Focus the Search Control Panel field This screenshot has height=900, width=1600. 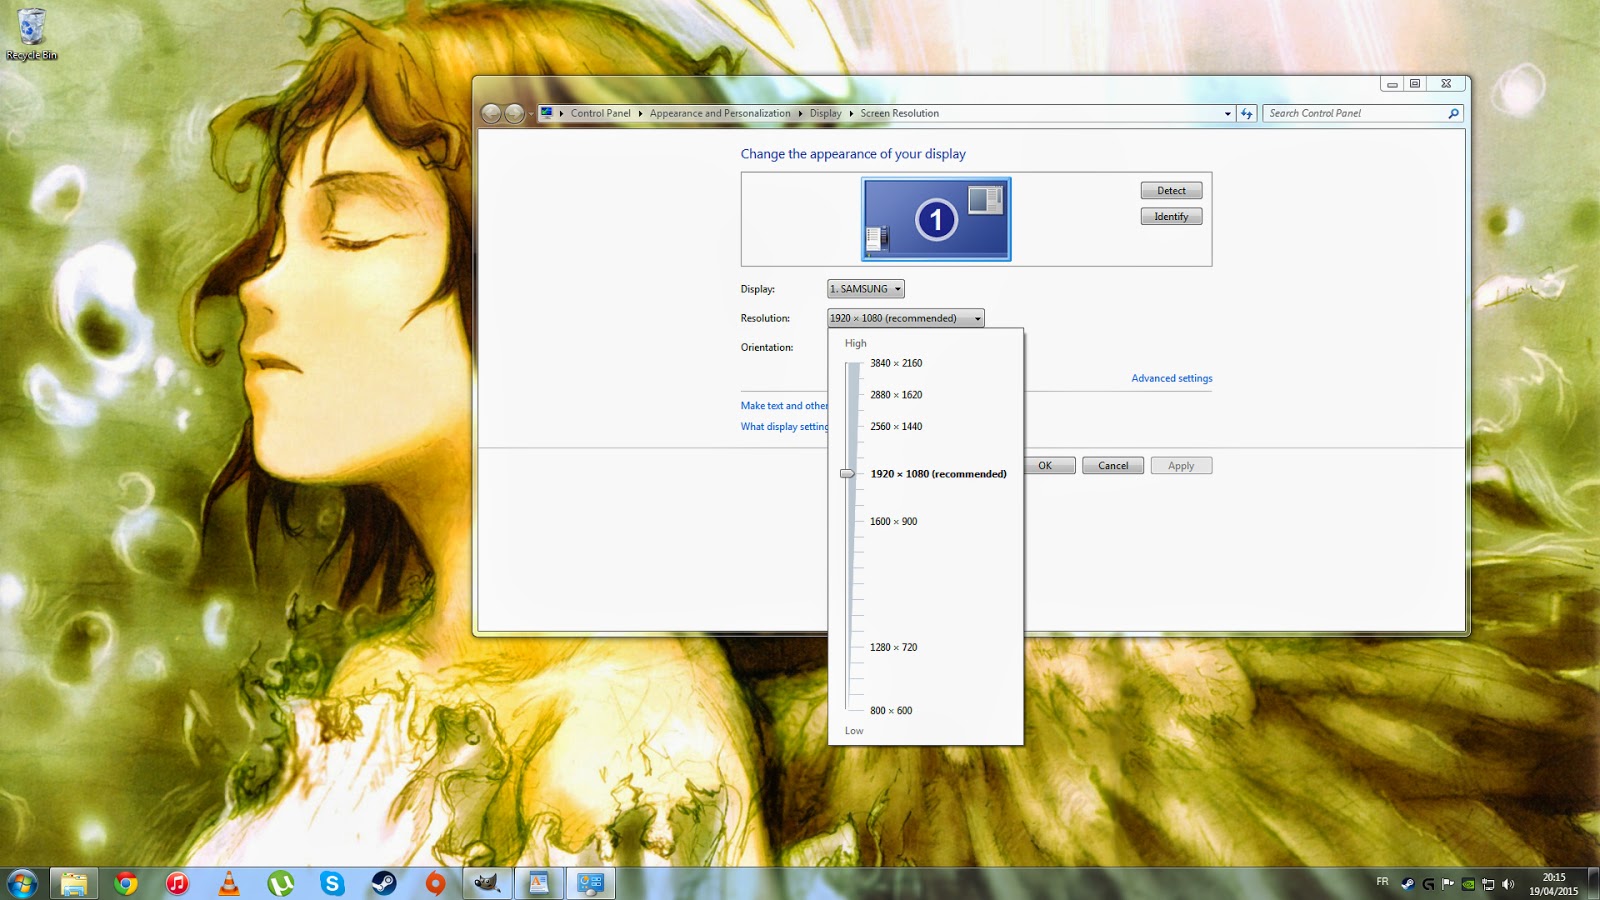(1355, 114)
